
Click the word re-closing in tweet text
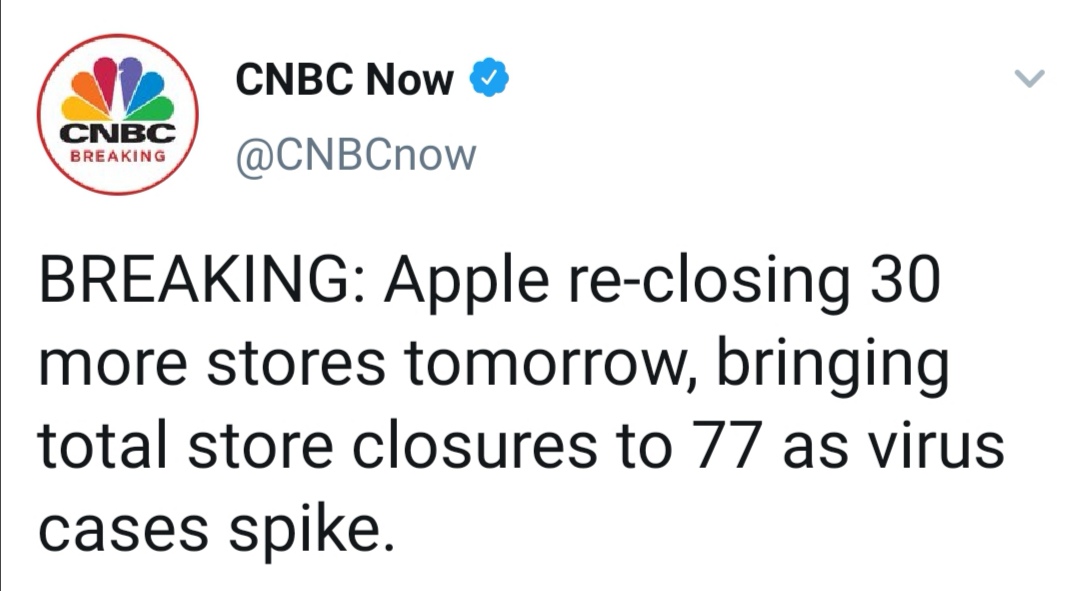pos(709,283)
